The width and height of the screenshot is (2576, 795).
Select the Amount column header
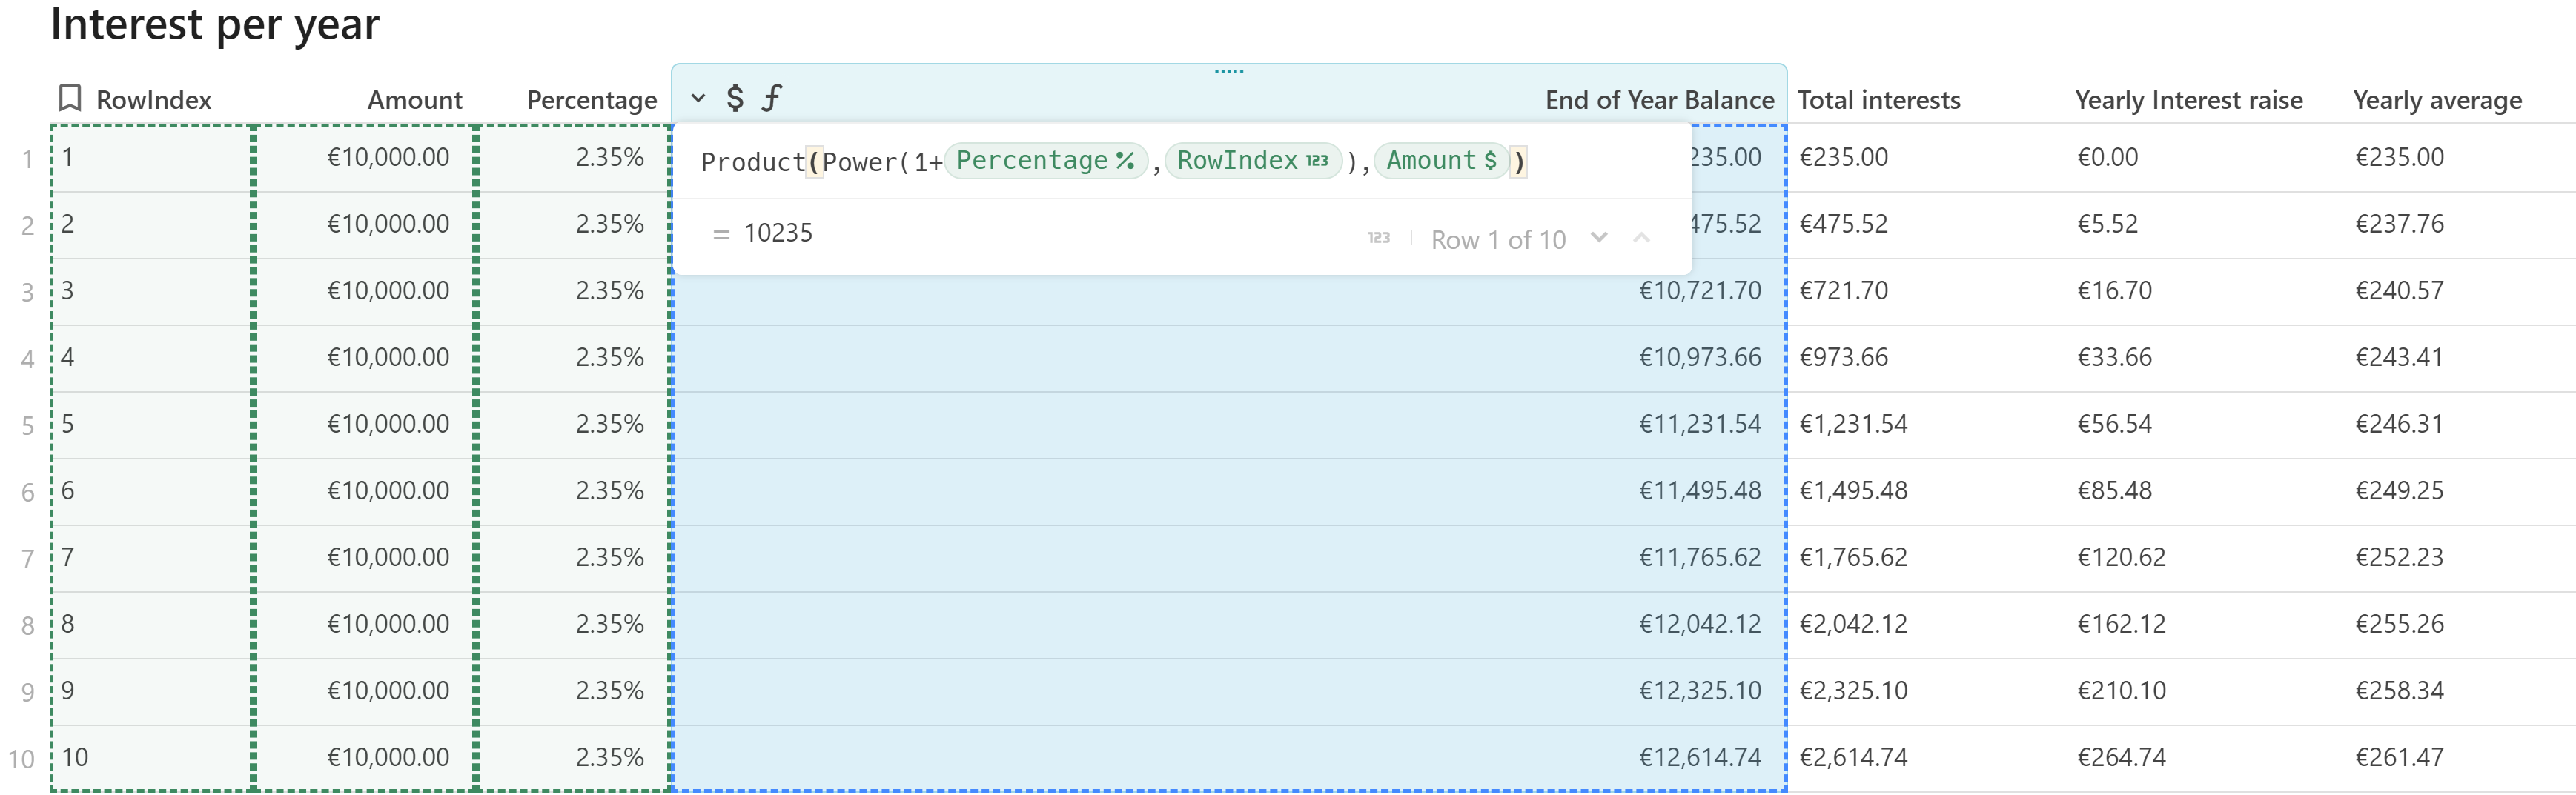click(x=414, y=100)
